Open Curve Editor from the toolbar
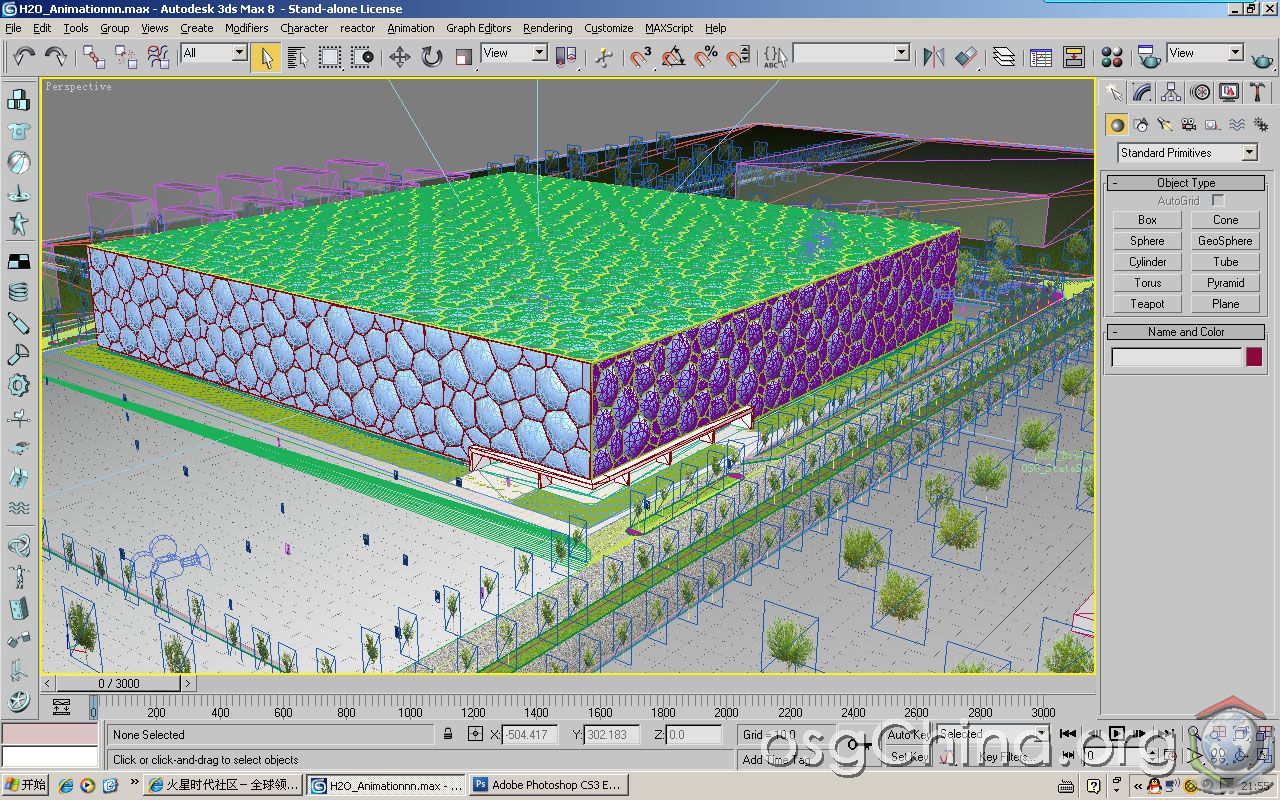The width and height of the screenshot is (1280, 800). pyautogui.click(x=1041, y=57)
